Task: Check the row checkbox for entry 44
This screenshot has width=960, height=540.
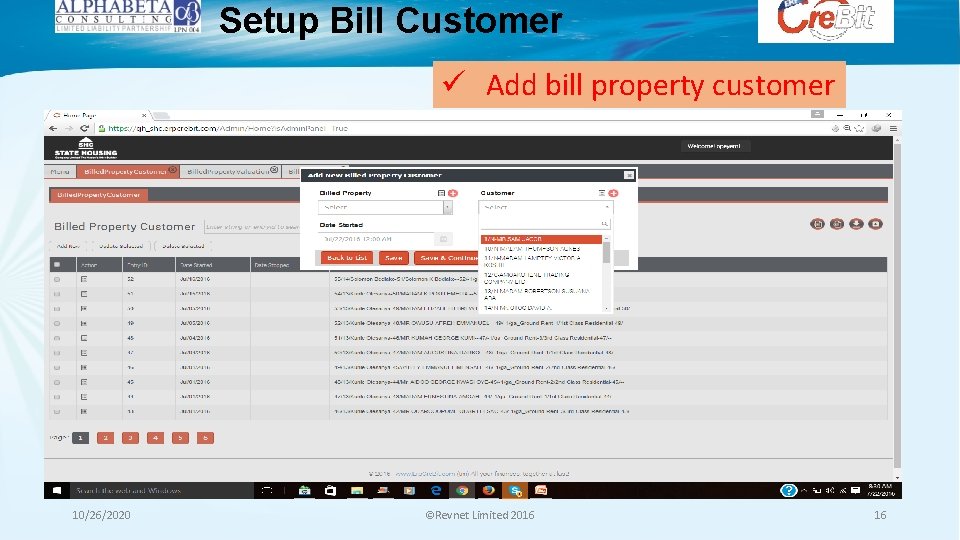Action: coord(57,397)
